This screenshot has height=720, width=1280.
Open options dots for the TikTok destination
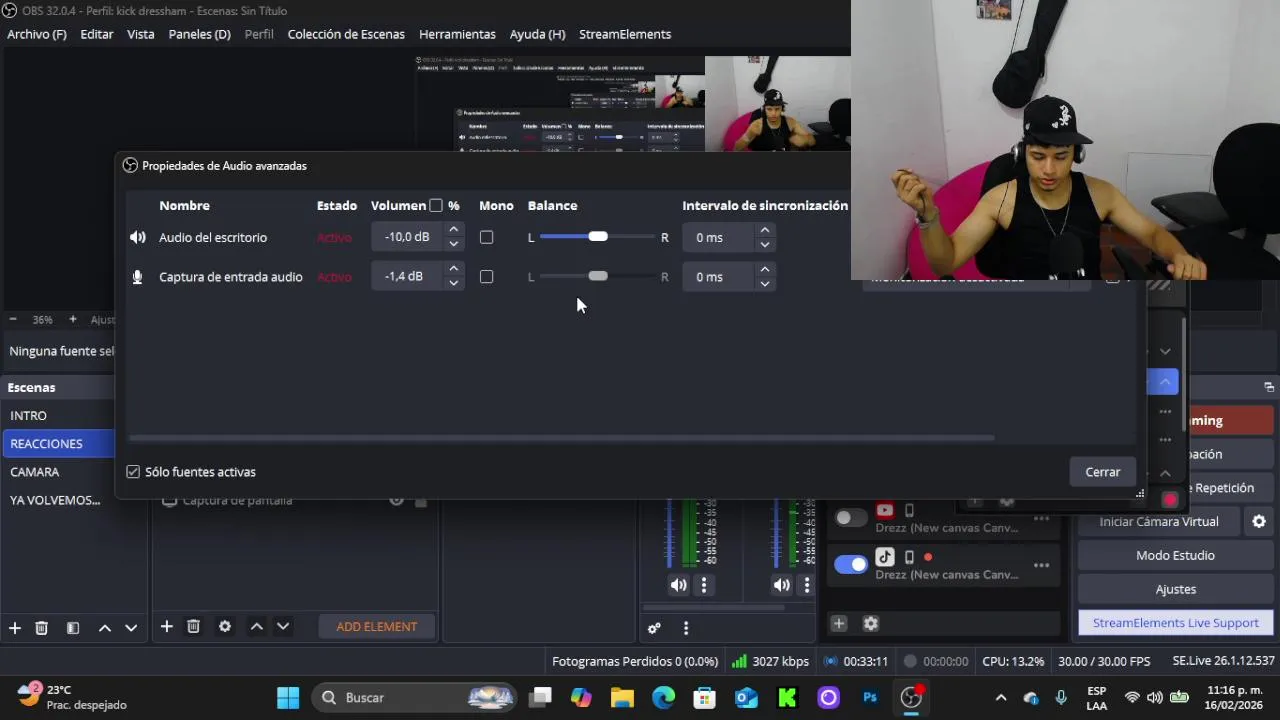coord(1041,565)
